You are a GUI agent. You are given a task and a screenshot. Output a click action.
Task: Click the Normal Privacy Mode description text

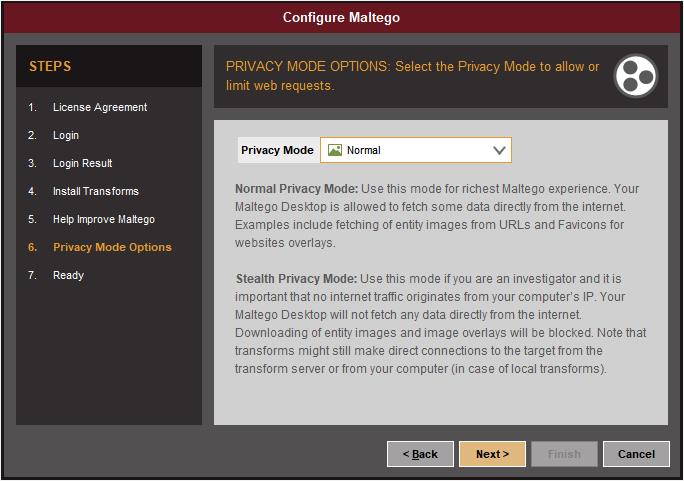437,215
